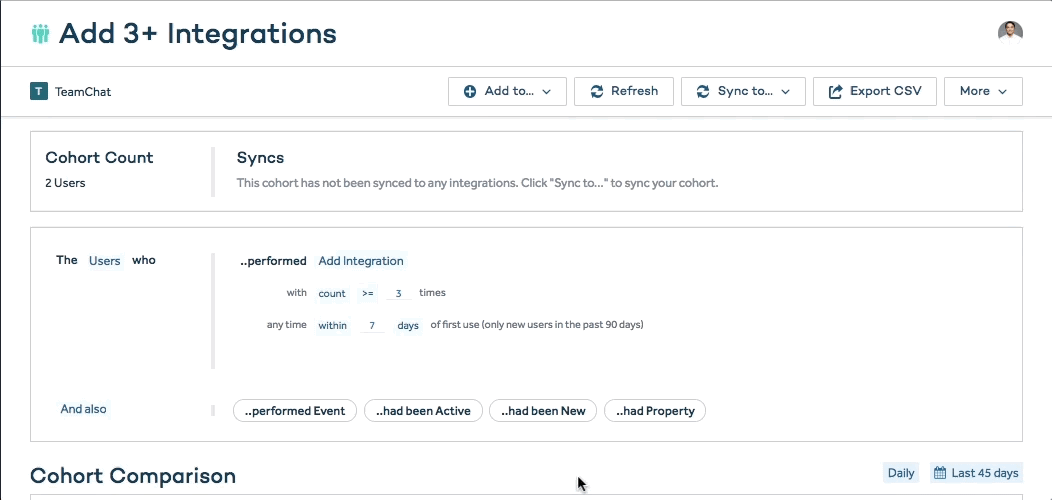This screenshot has height=500, width=1052.
Task: Click the Export CSV share icon
Action: (x=835, y=92)
